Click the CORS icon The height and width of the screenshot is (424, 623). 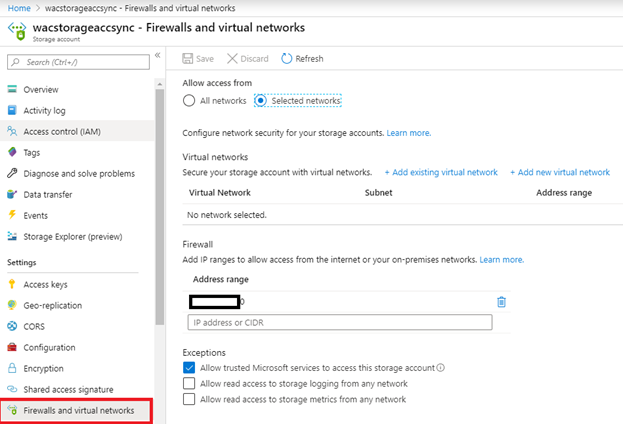12,326
